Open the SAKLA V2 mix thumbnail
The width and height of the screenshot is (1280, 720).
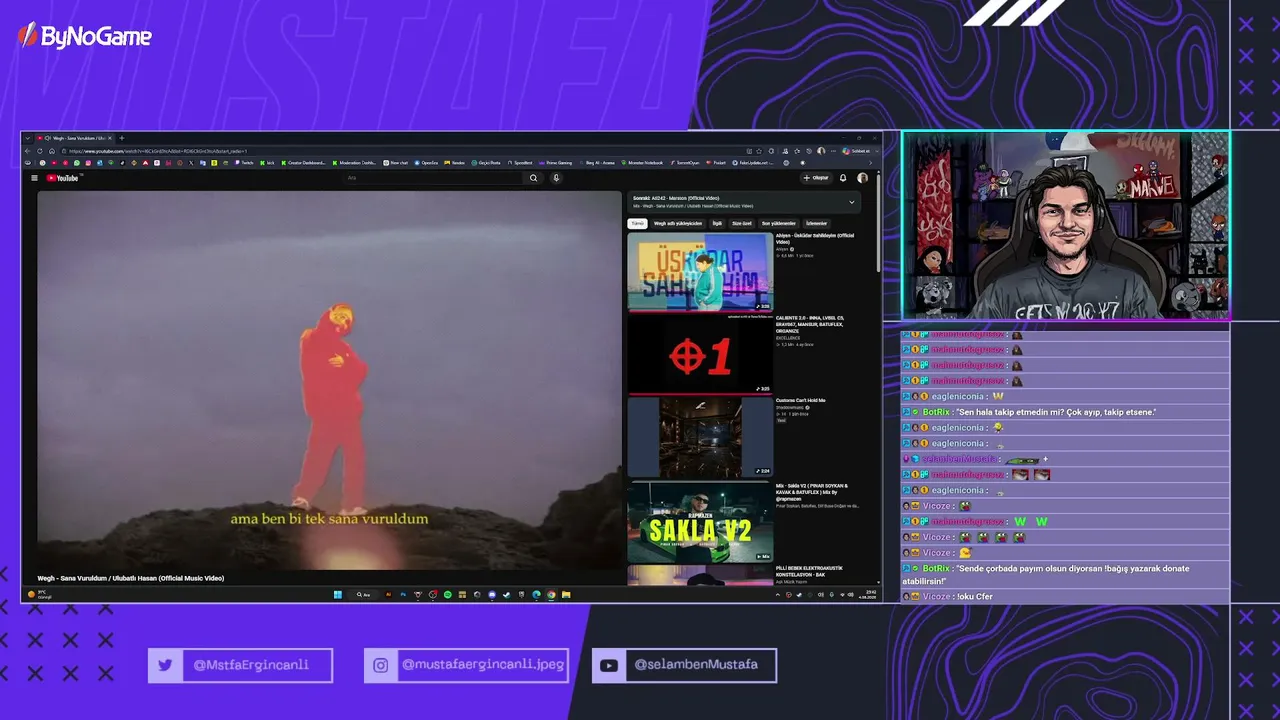click(x=700, y=522)
